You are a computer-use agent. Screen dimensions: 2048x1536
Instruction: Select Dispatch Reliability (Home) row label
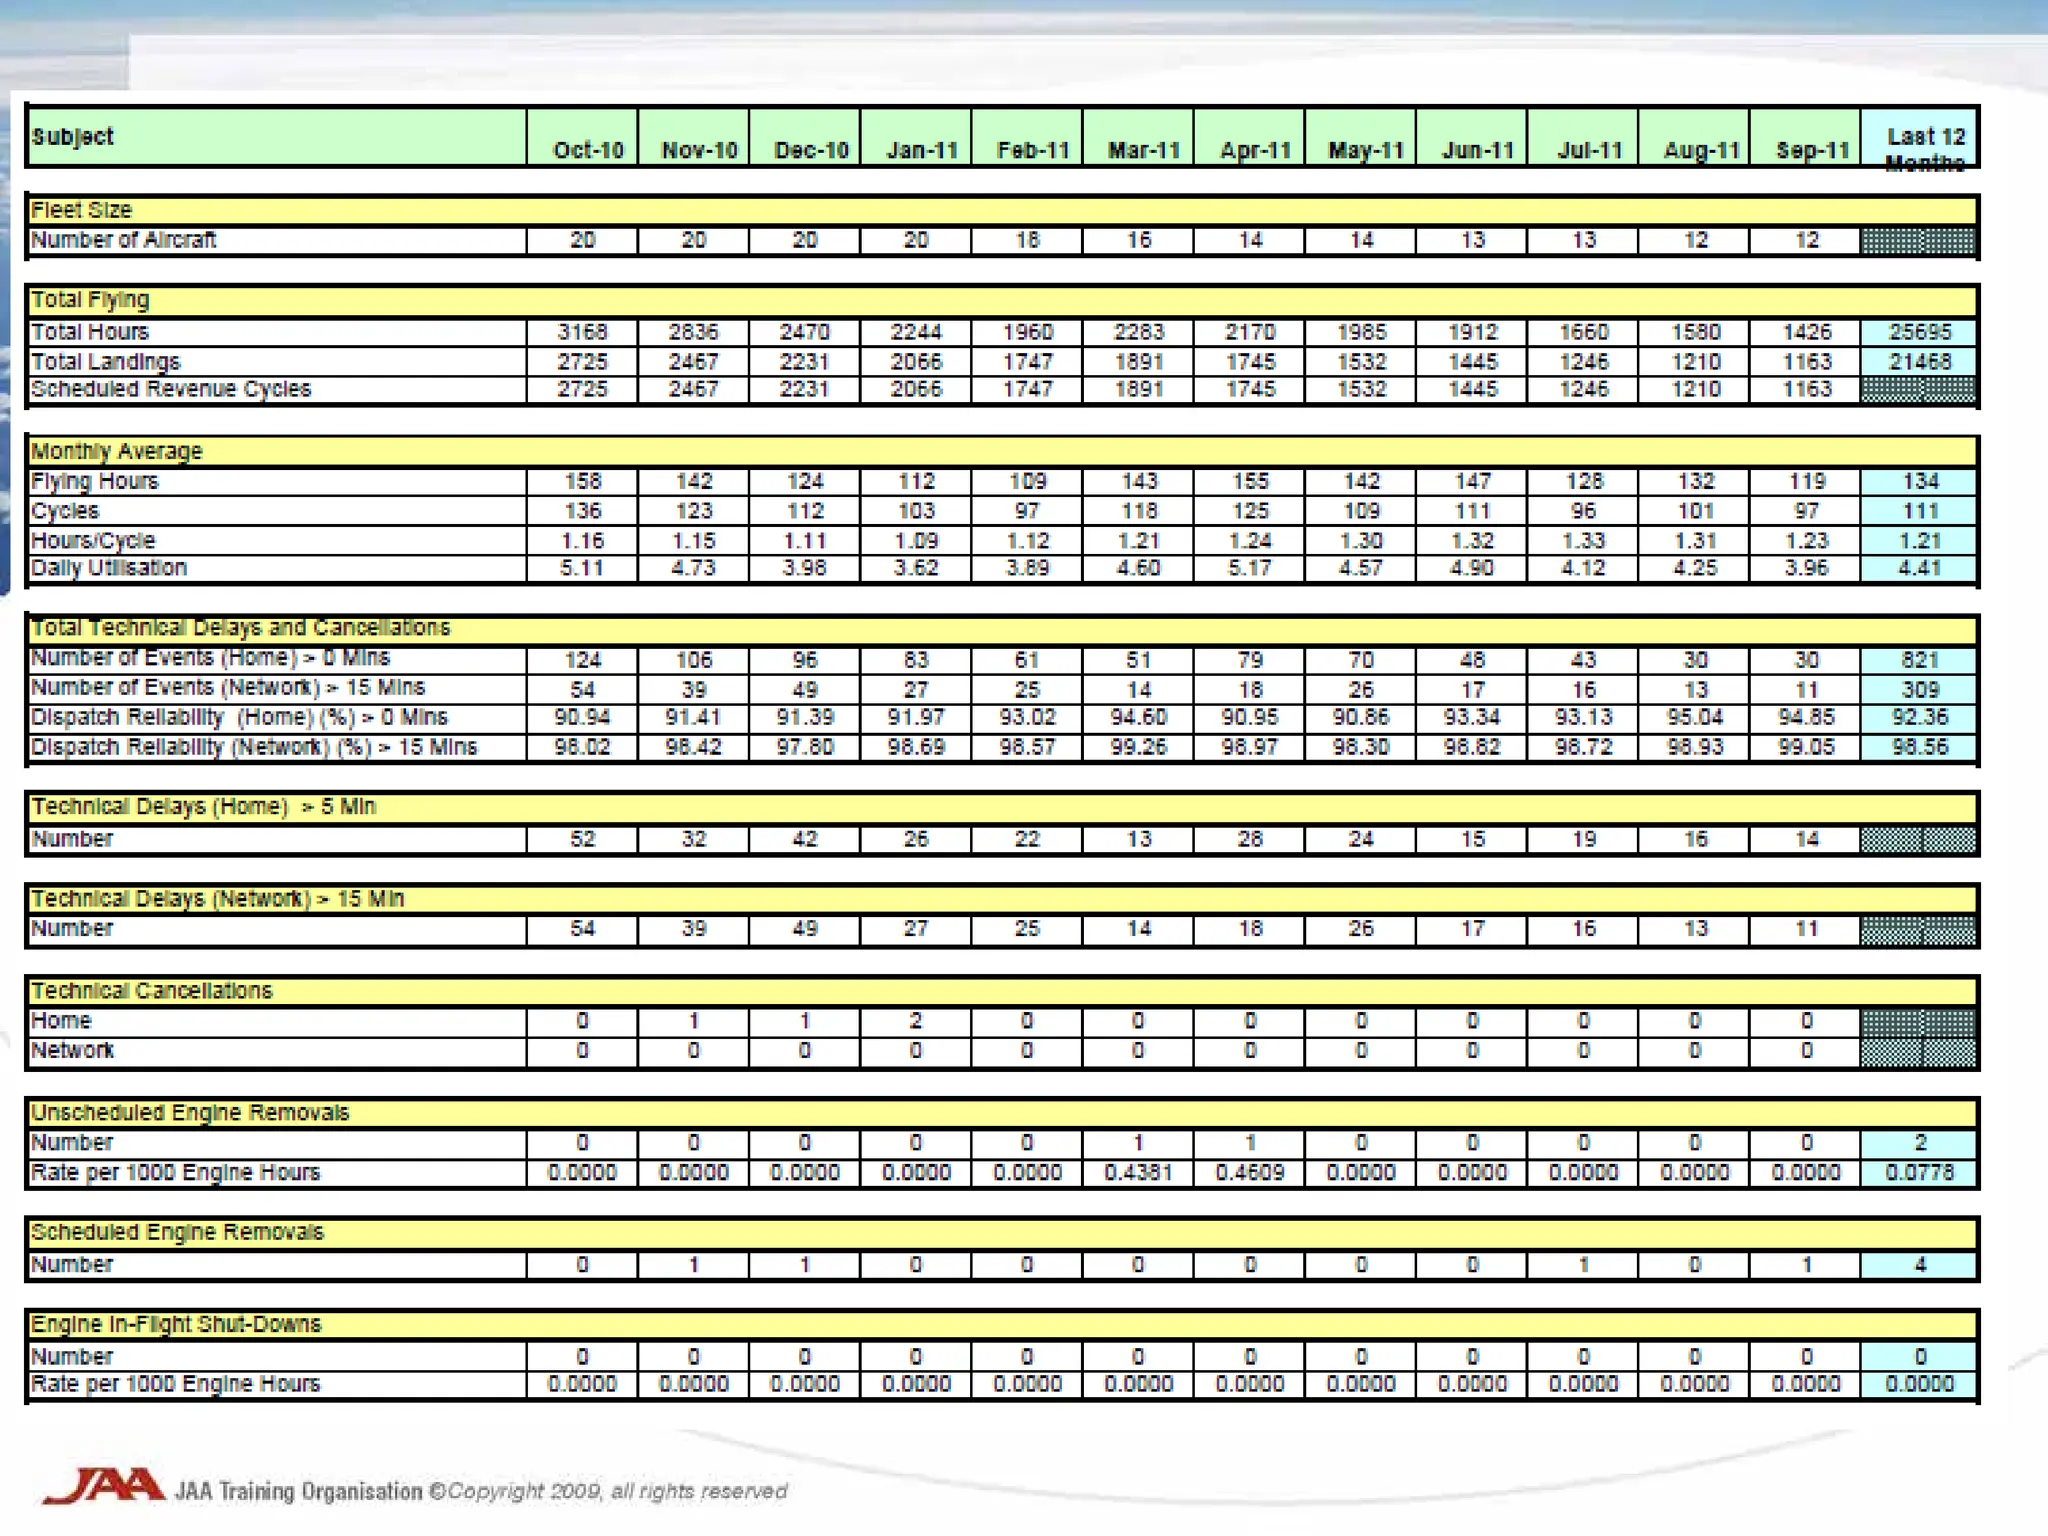tap(239, 717)
